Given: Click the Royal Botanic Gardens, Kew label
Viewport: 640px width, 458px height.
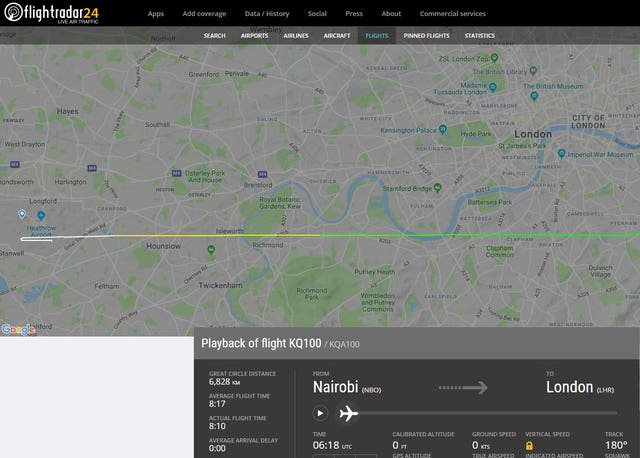Looking at the screenshot, I should pos(280,203).
